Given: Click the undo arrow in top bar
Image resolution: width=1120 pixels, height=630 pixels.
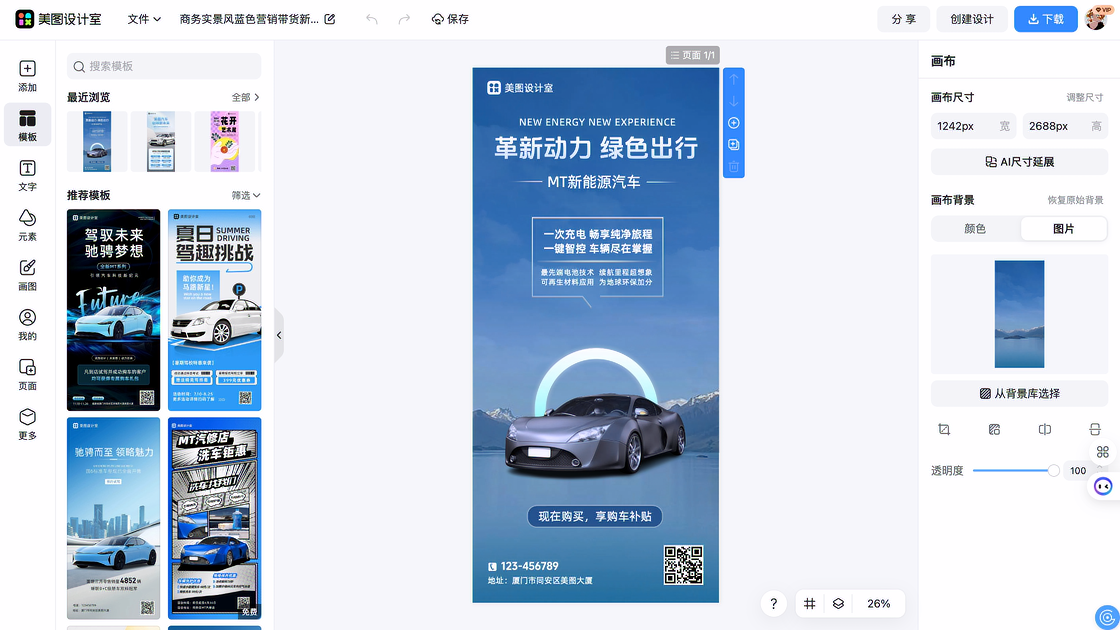Looking at the screenshot, I should pyautogui.click(x=372, y=19).
